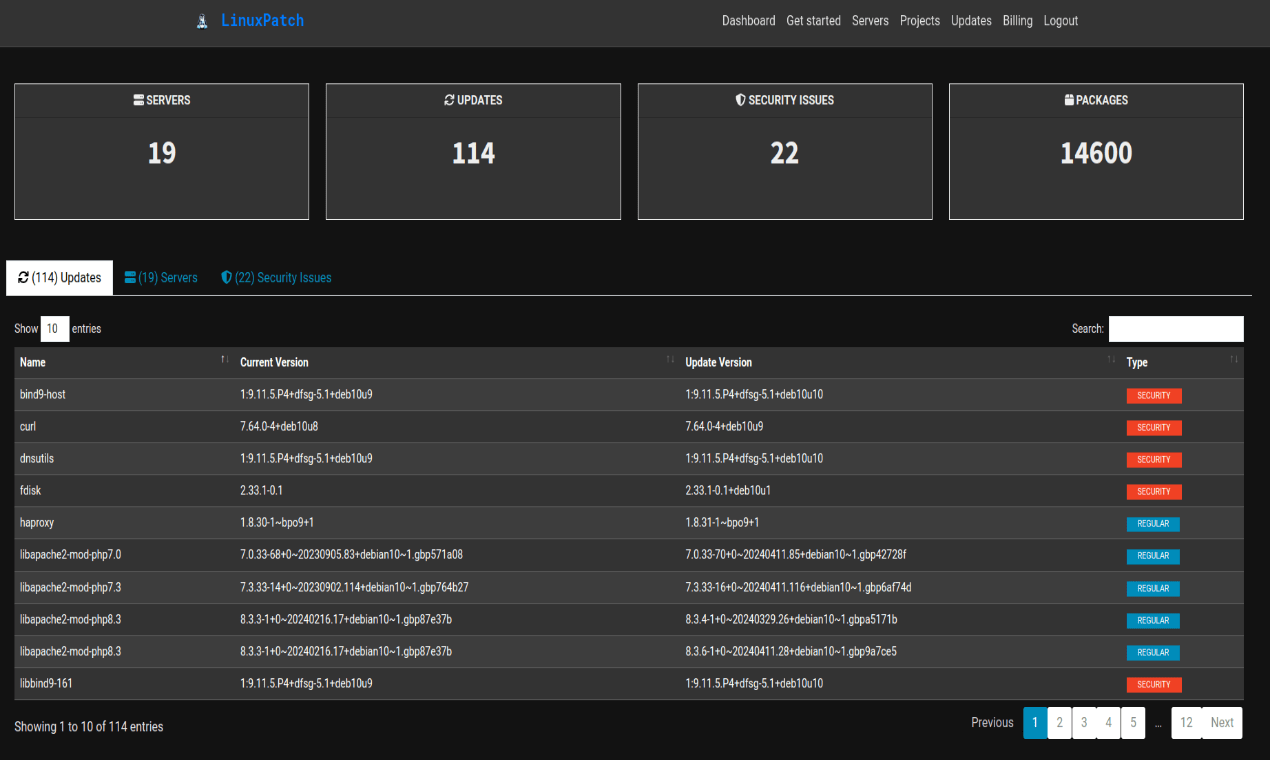Click the curl package name

(28, 426)
